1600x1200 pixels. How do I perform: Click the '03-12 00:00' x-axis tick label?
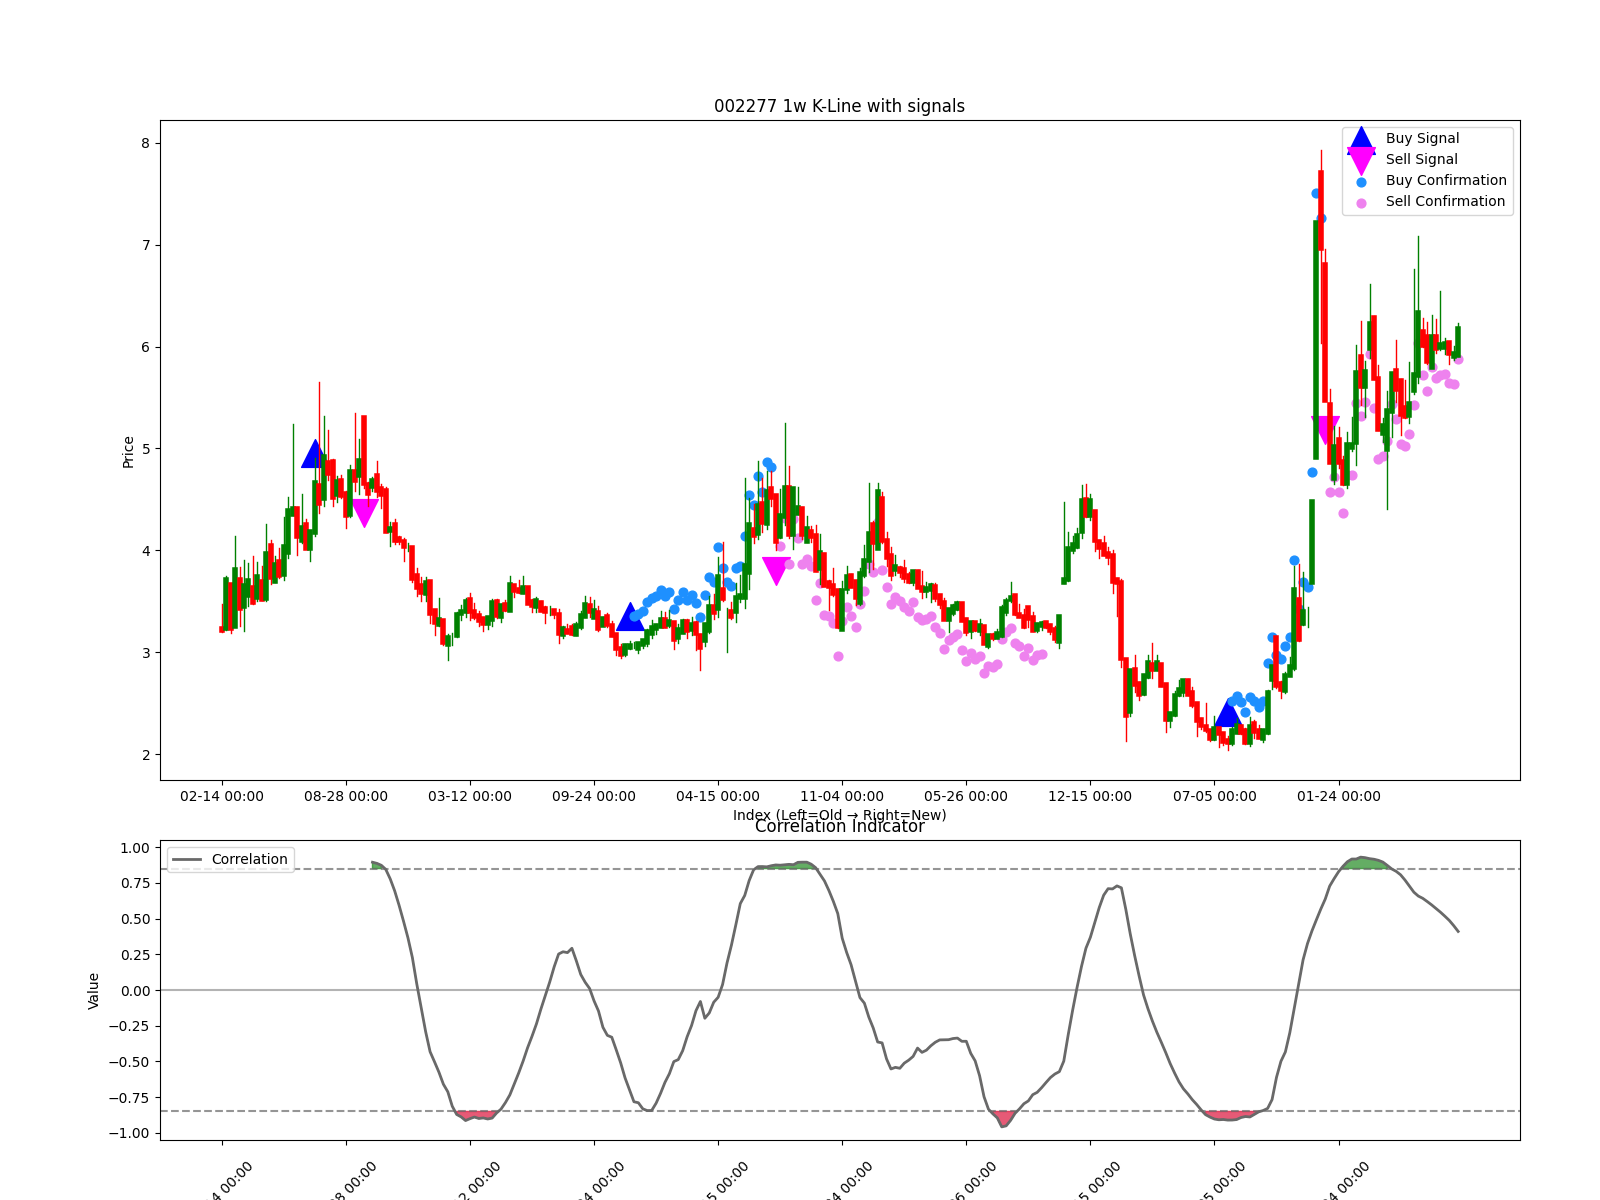[x=470, y=796]
